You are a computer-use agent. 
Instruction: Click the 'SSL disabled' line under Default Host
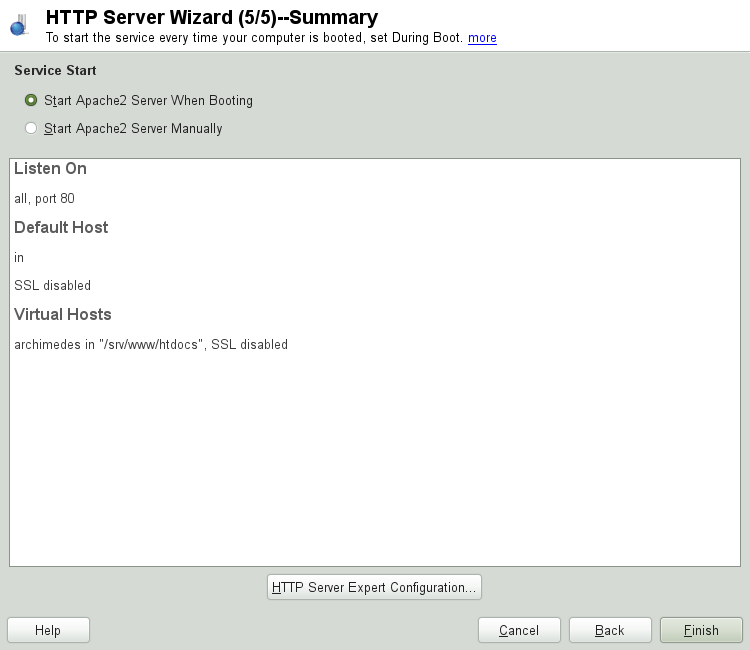pyautogui.click(x=53, y=286)
